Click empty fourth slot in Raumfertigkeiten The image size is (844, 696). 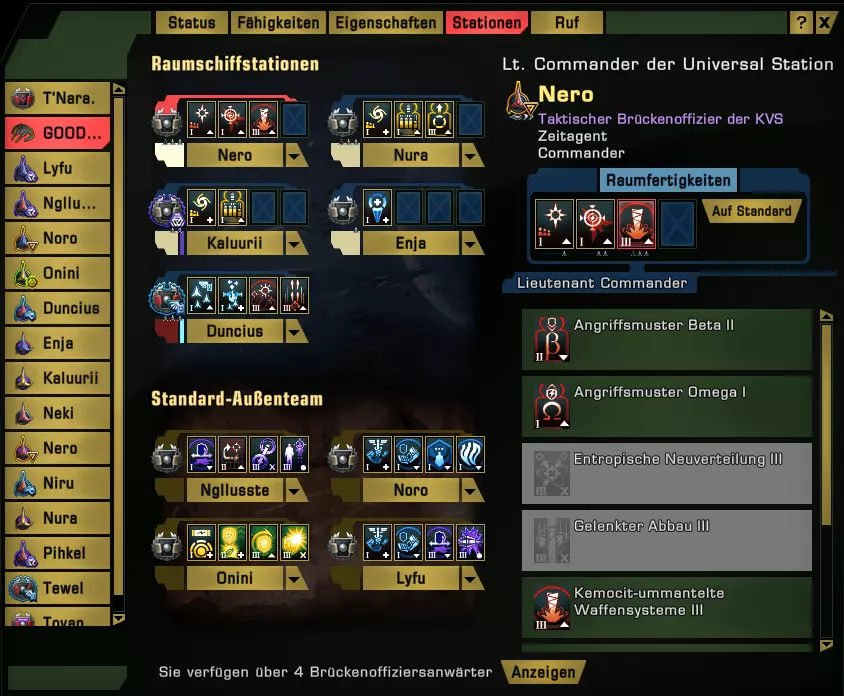point(677,223)
